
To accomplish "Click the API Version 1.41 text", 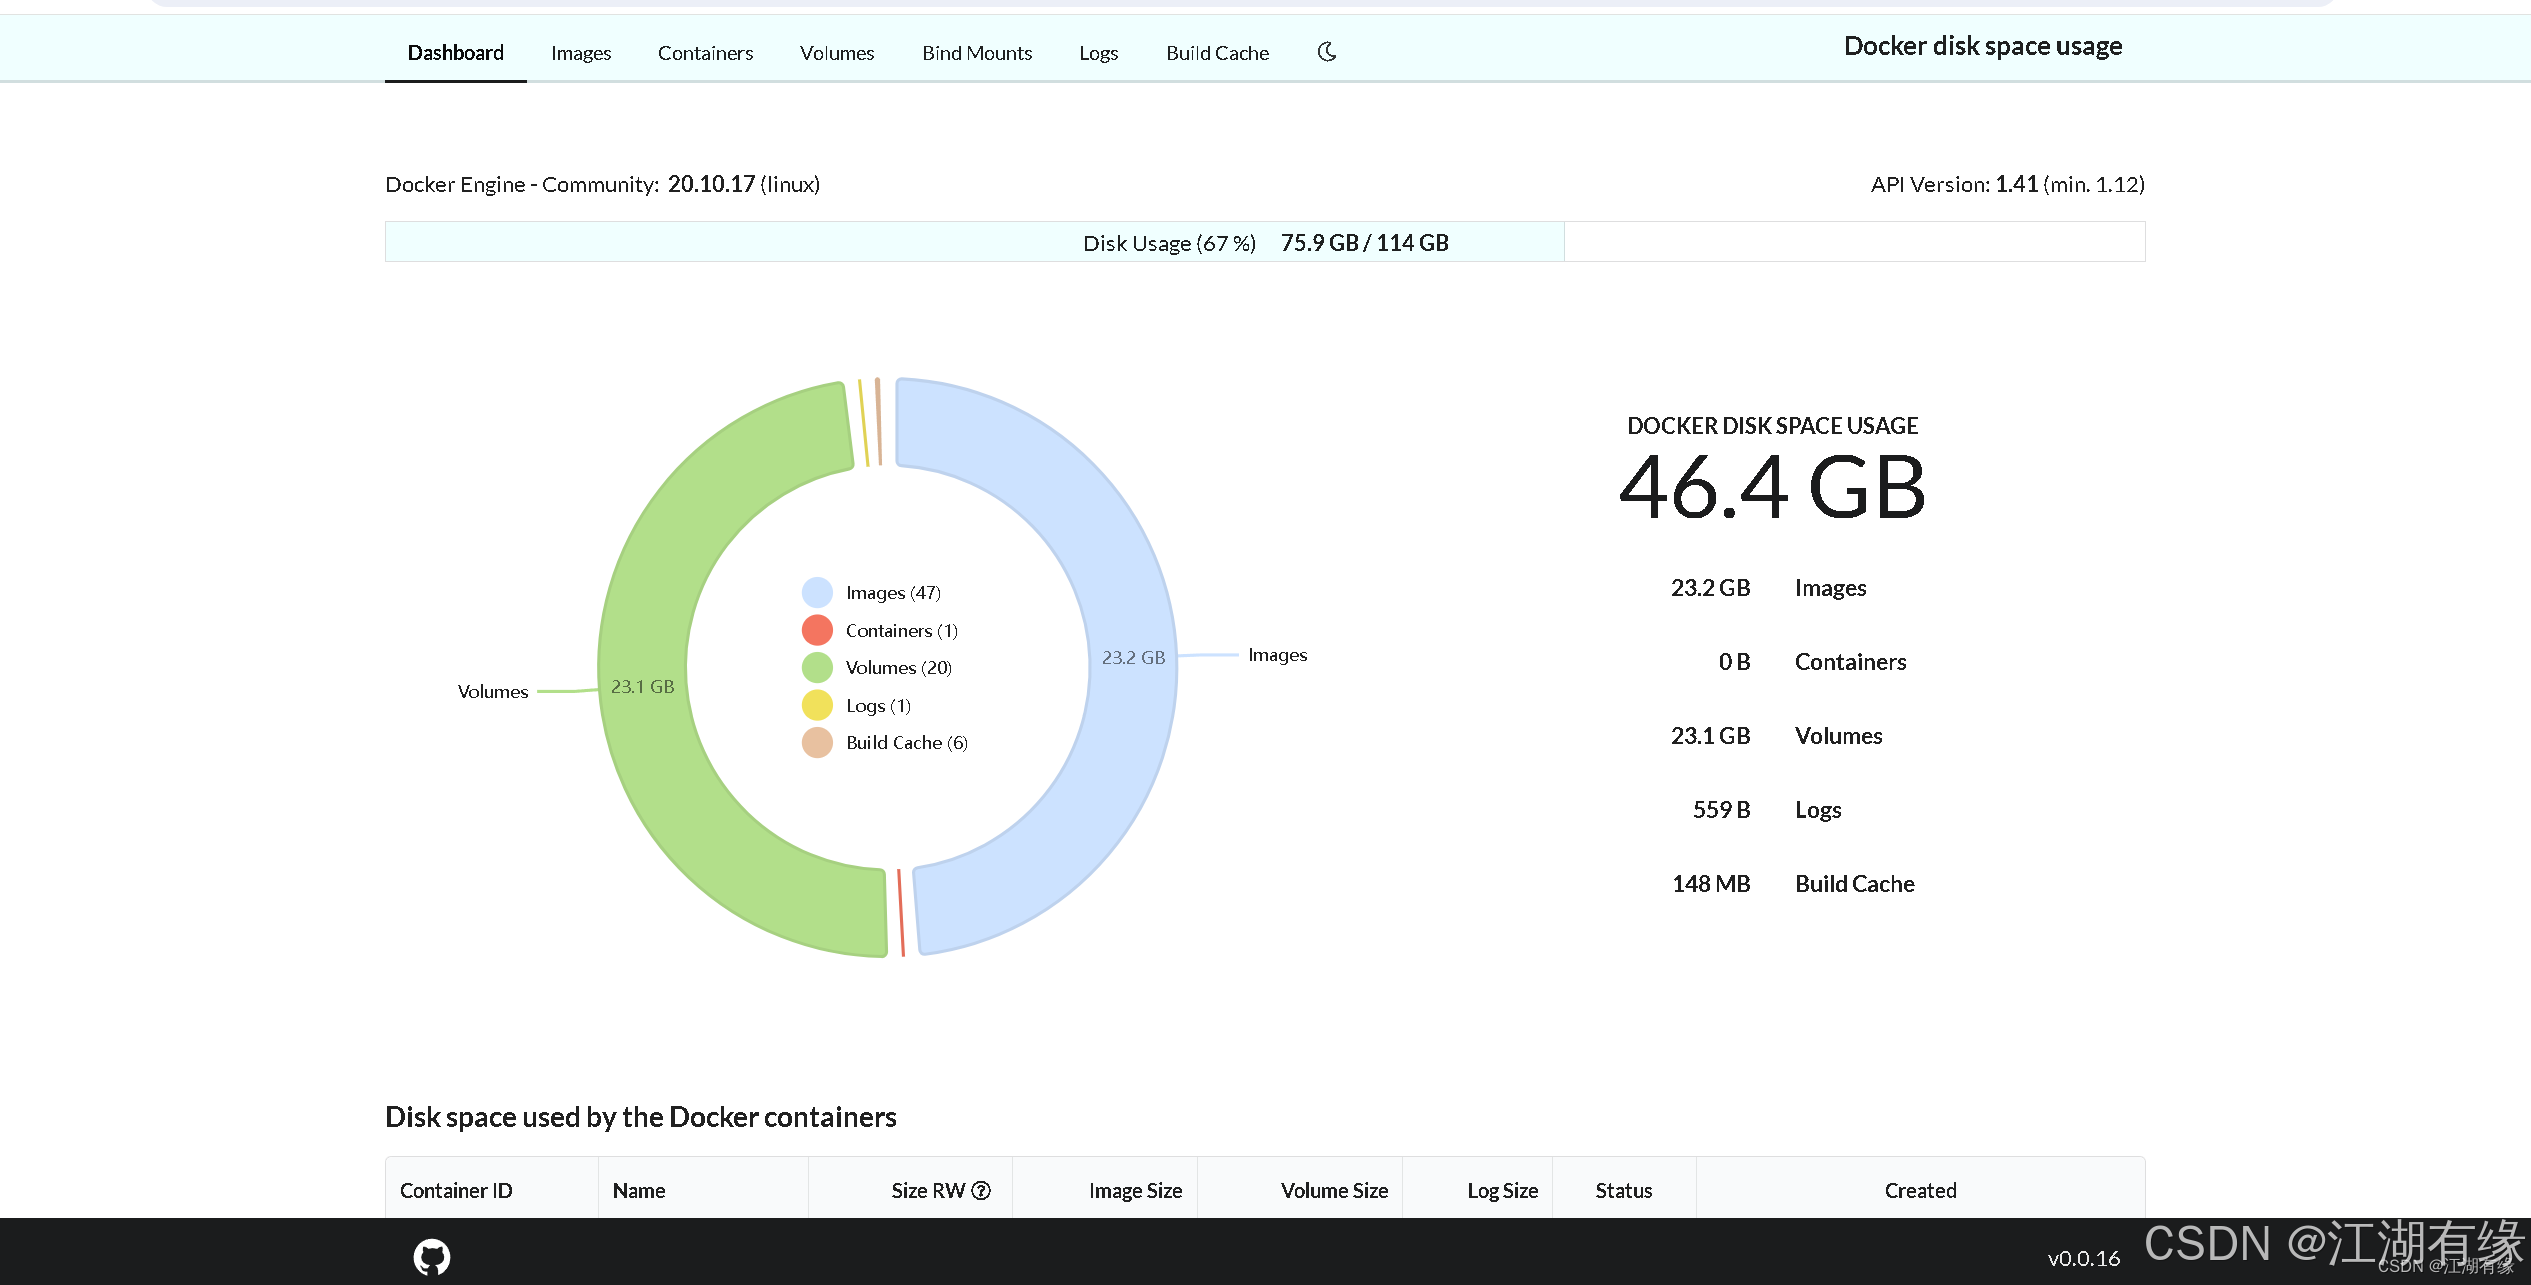I will (x=1954, y=184).
